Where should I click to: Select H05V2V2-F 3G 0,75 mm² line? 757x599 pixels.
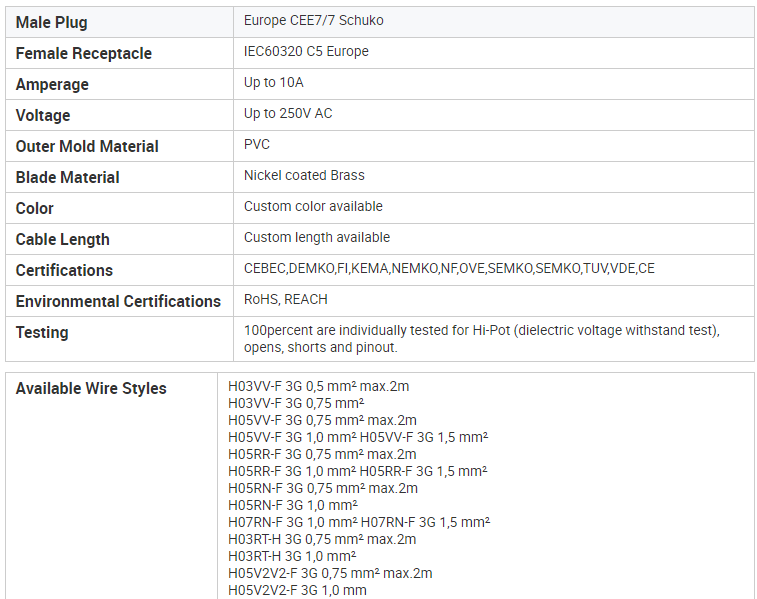(330, 573)
